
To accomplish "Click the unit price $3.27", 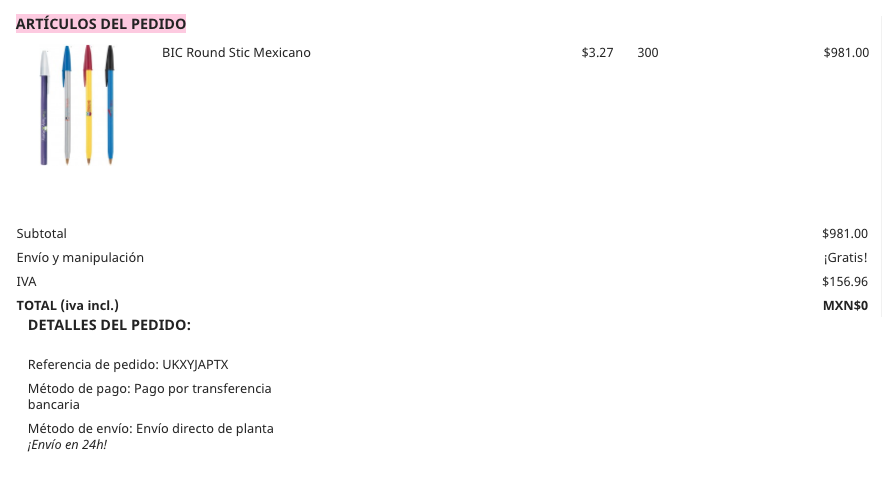I will point(597,52).
